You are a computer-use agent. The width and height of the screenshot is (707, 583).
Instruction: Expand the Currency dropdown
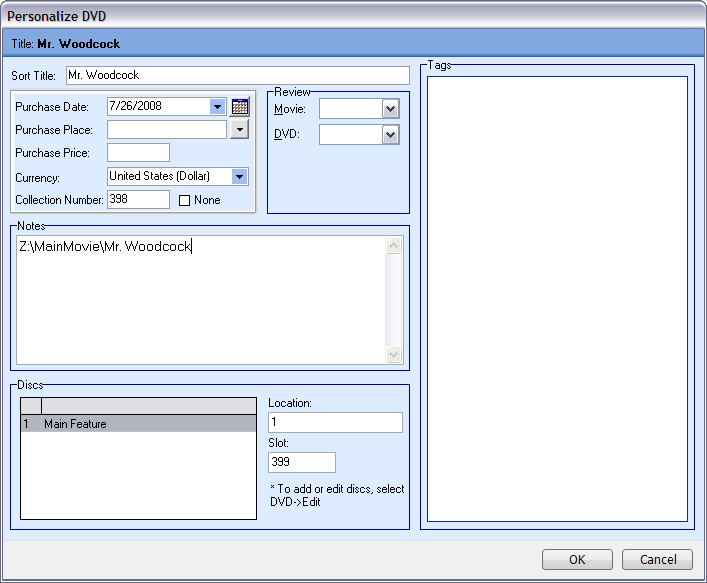click(x=239, y=176)
